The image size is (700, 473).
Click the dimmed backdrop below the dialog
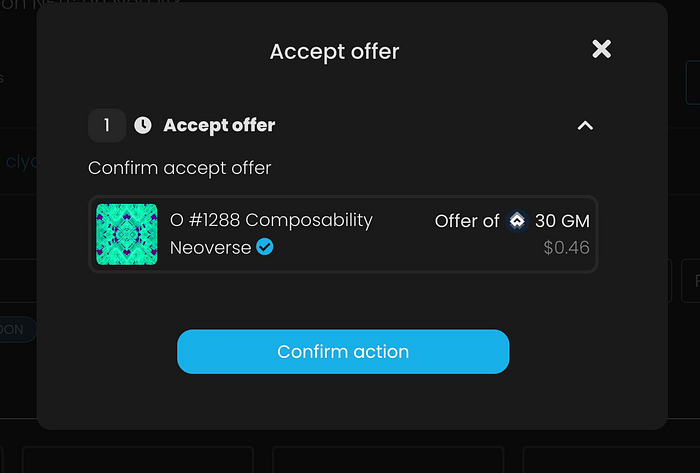350,450
